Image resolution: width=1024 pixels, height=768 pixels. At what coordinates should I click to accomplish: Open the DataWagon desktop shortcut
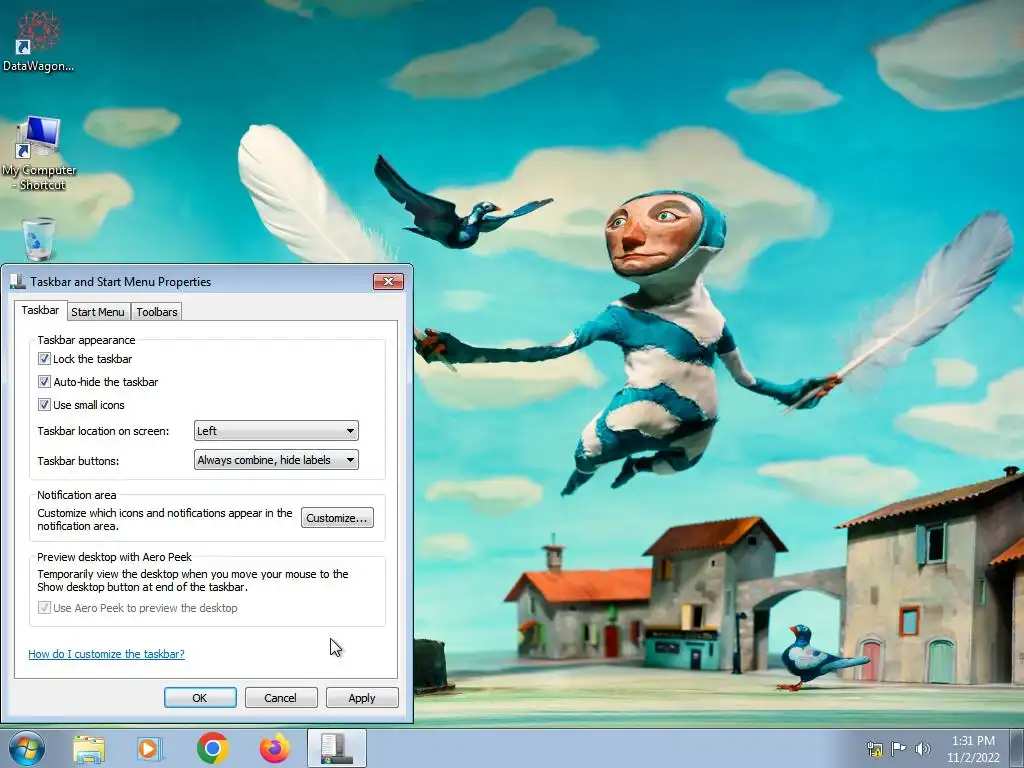click(x=38, y=40)
